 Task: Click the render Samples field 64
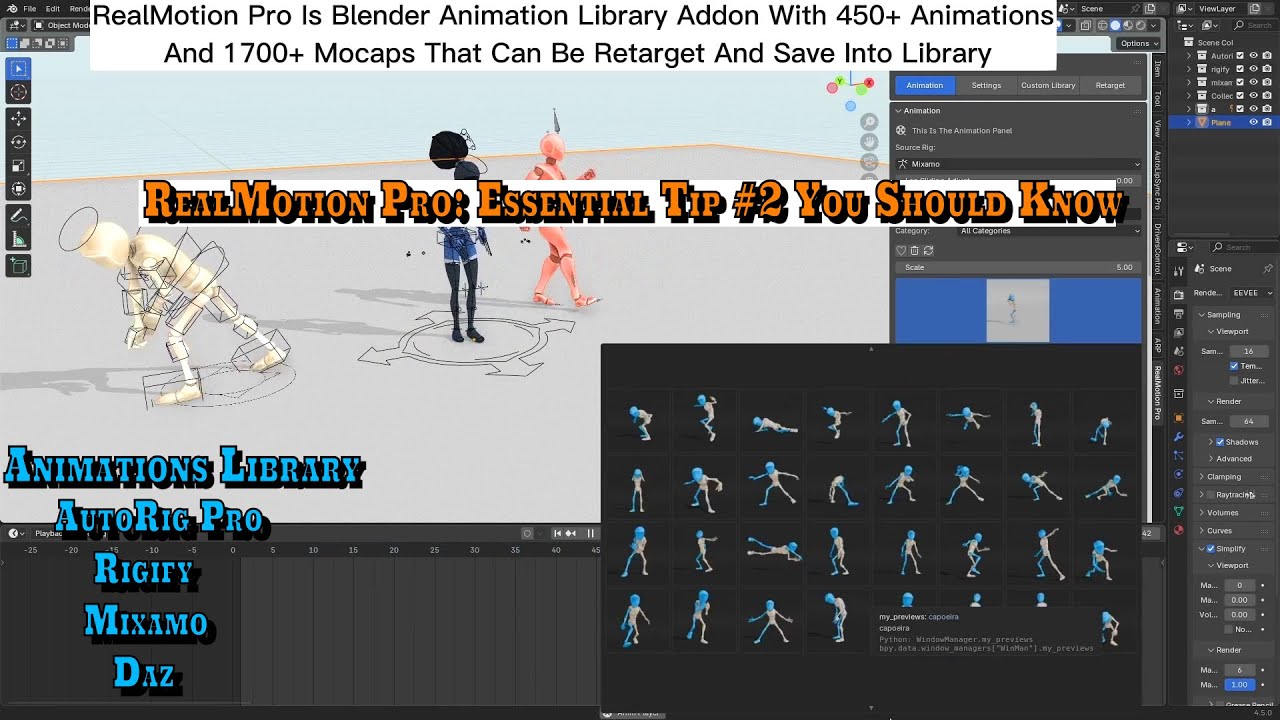click(x=1248, y=421)
